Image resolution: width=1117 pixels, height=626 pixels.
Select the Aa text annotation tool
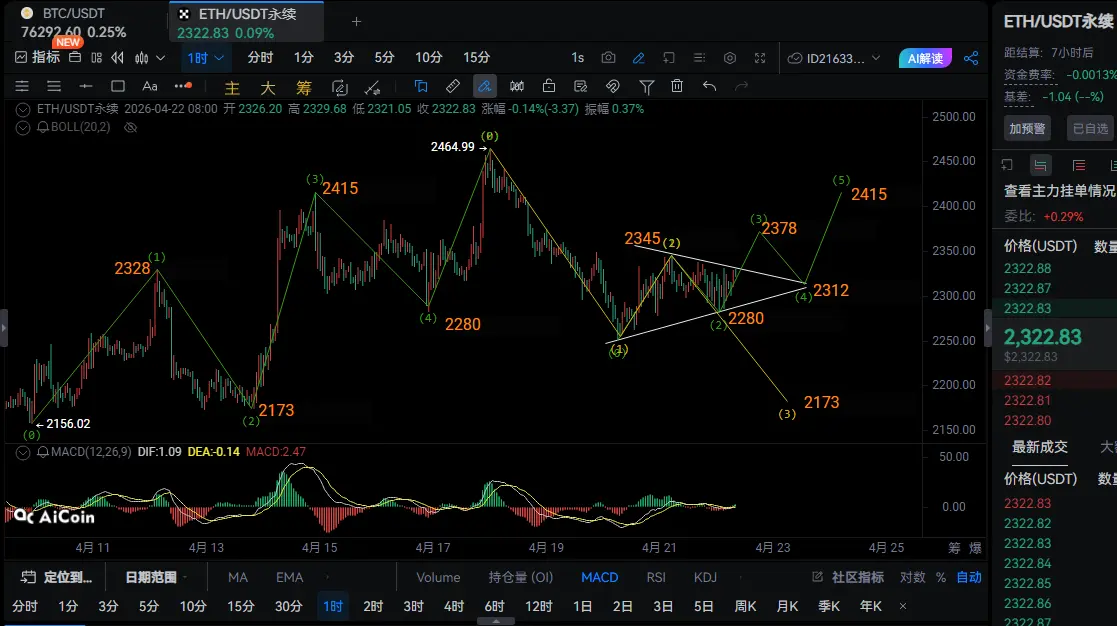coord(150,86)
